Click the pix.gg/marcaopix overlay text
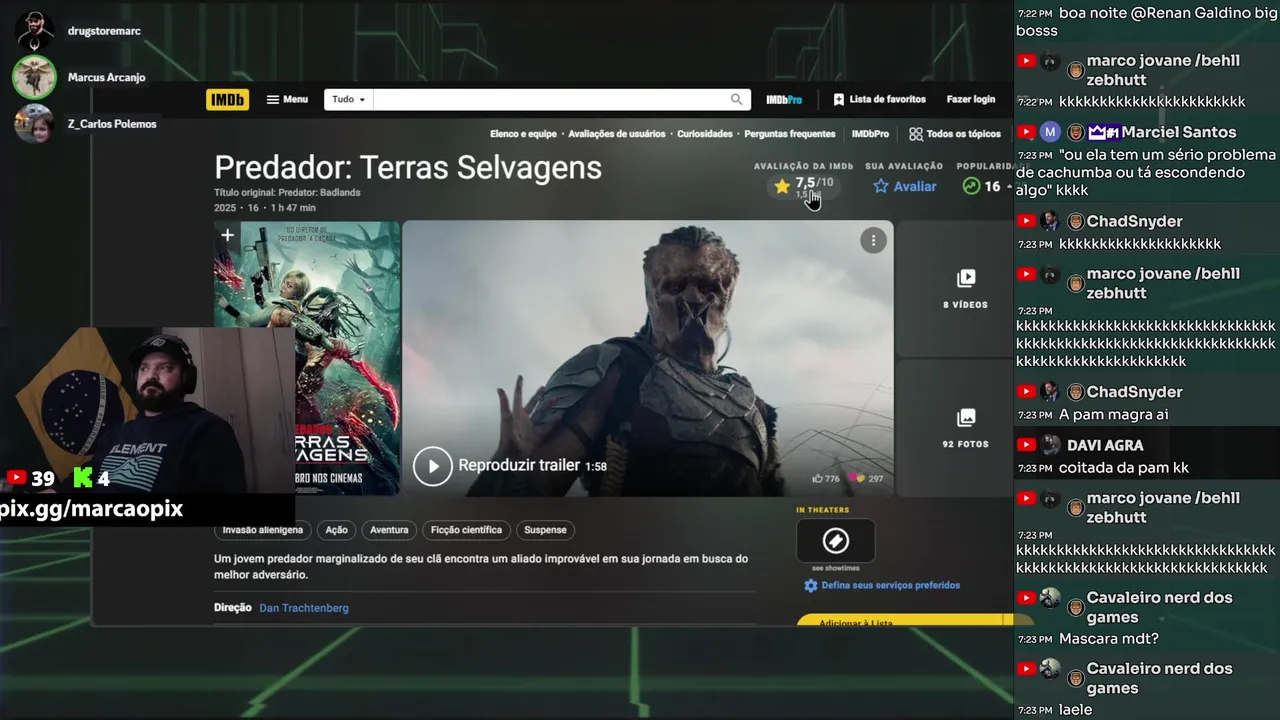Image resolution: width=1280 pixels, height=720 pixels. (91, 508)
